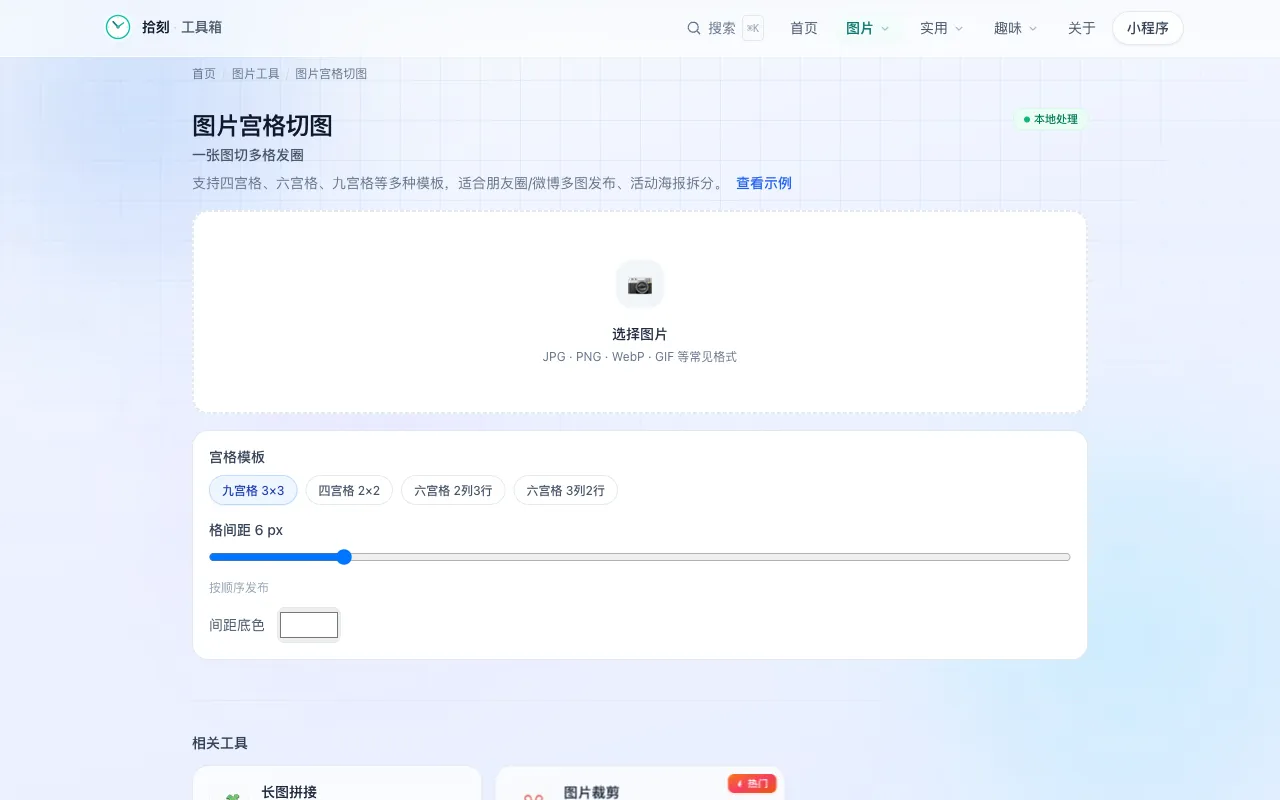Click the 工具箱 site title text
The height and width of the screenshot is (800, 1280).
coord(202,27)
